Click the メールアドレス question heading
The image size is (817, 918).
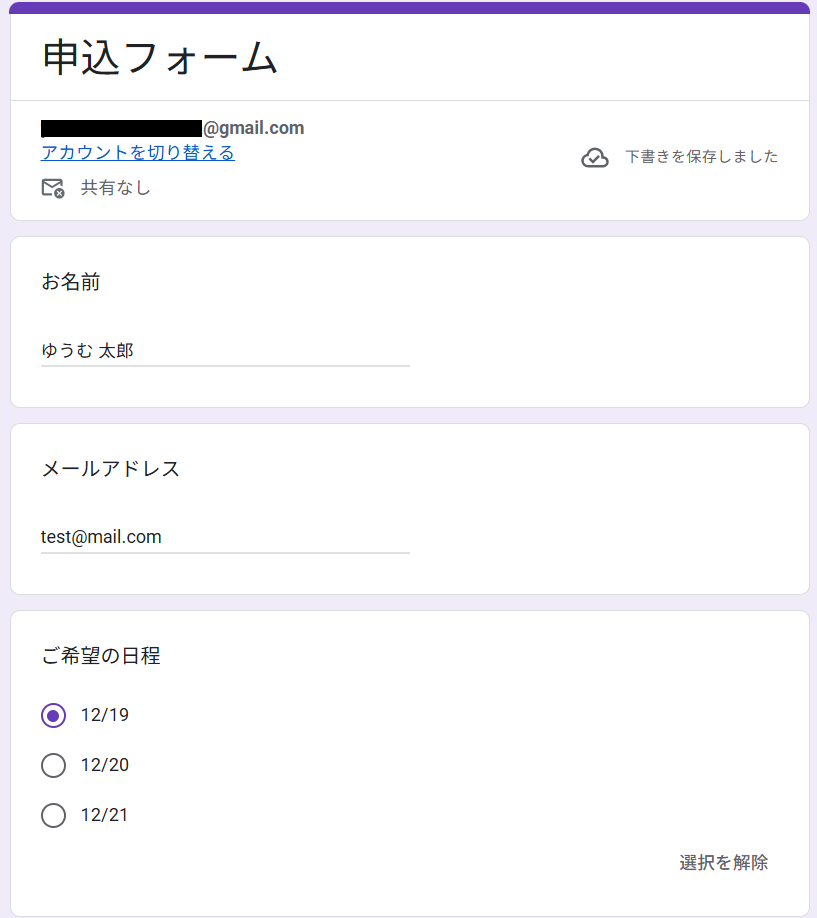coord(111,469)
